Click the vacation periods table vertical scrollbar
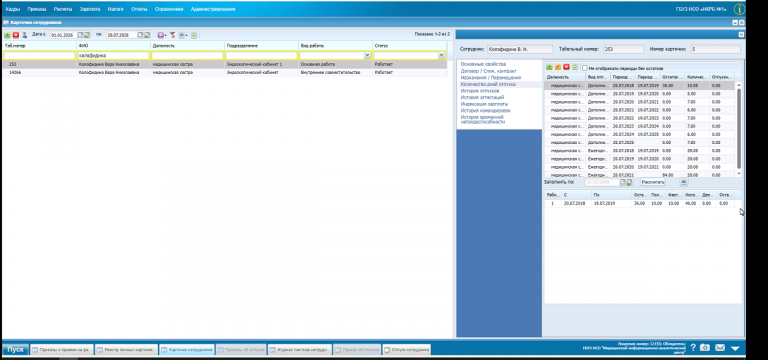The width and height of the screenshot is (768, 360). click(x=739, y=129)
